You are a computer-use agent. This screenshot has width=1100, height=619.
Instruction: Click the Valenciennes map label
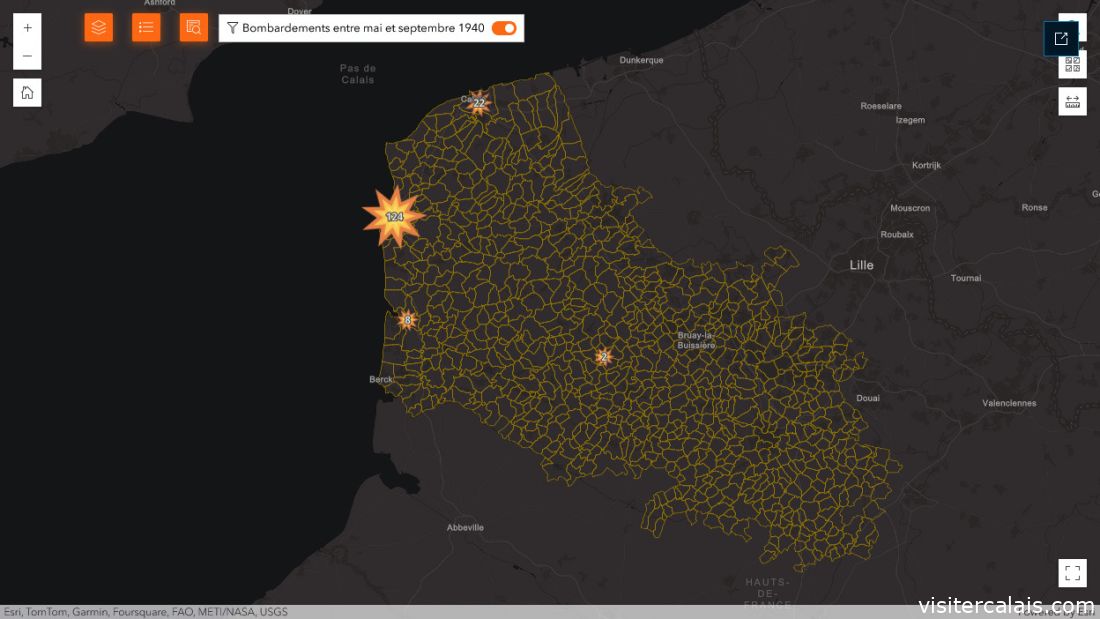click(1009, 404)
